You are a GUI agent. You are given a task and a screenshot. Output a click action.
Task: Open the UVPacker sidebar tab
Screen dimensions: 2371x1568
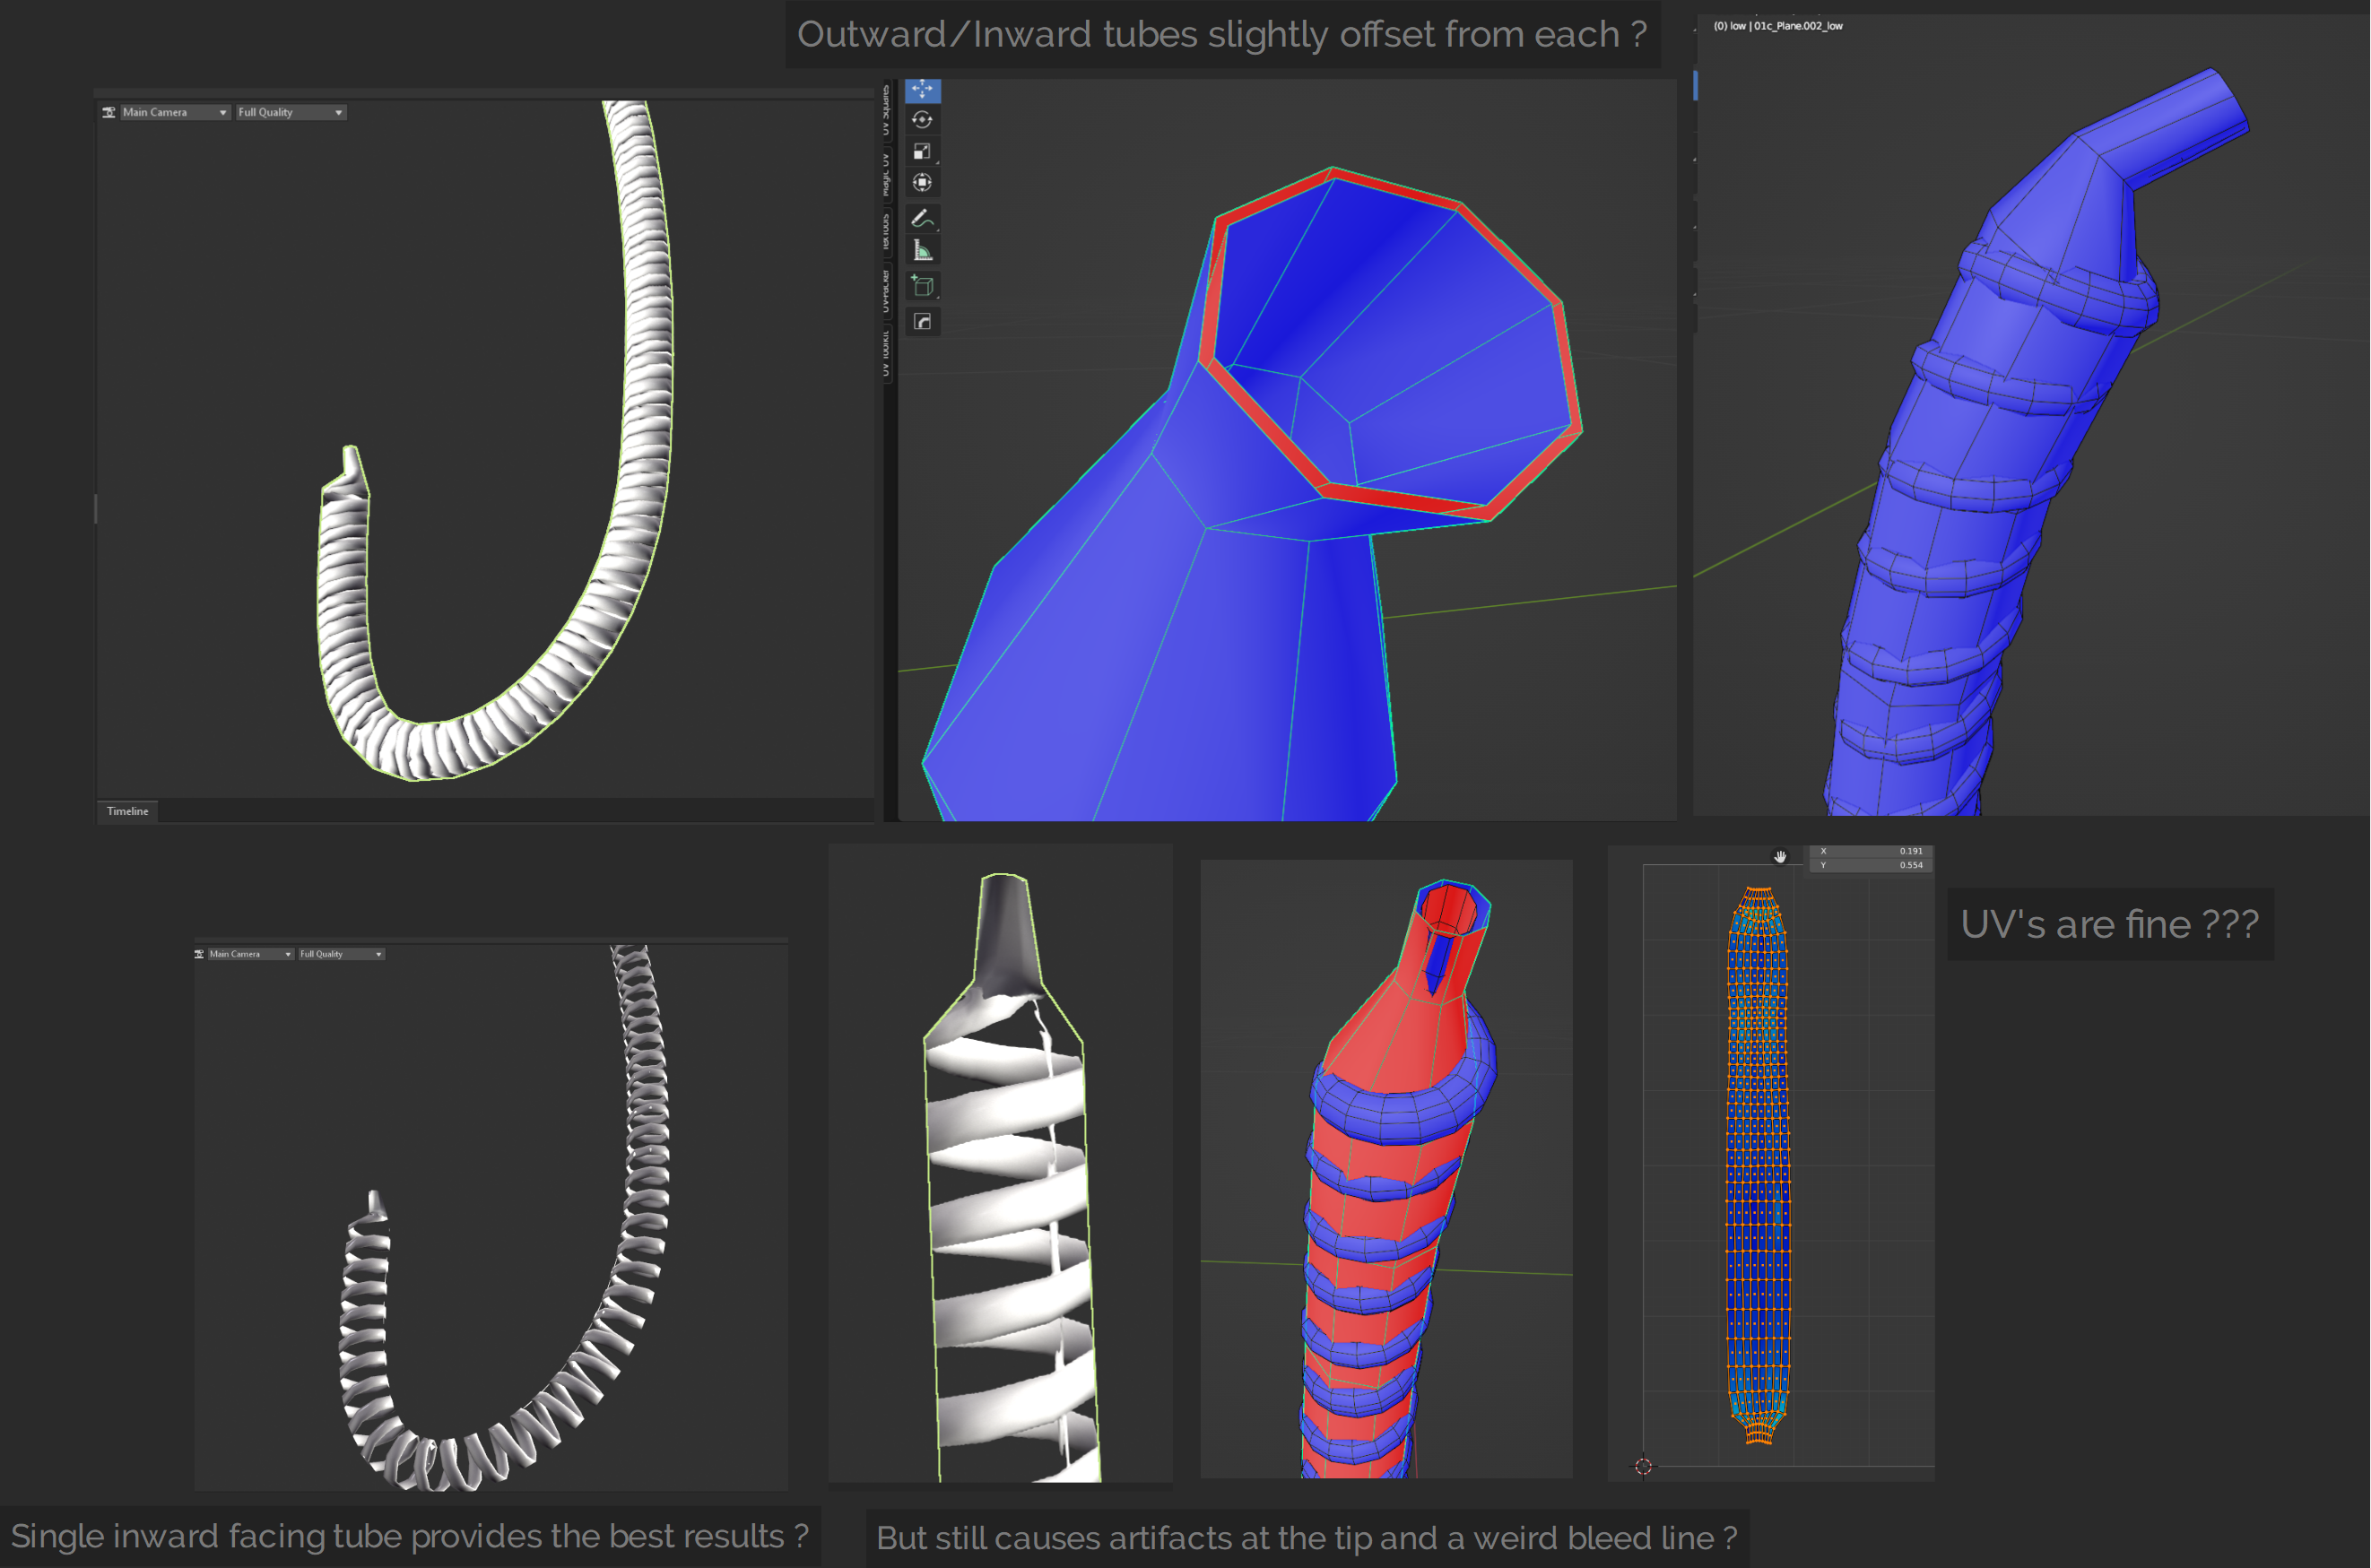click(x=886, y=290)
